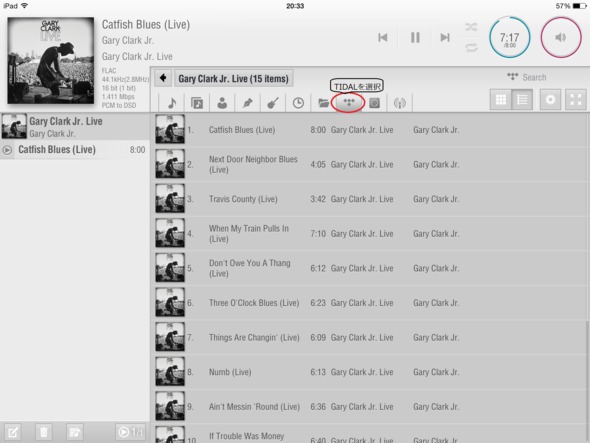The image size is (590, 443).
Task: Play track 7 Things Are Changin' (Live)
Action: (x=369, y=338)
